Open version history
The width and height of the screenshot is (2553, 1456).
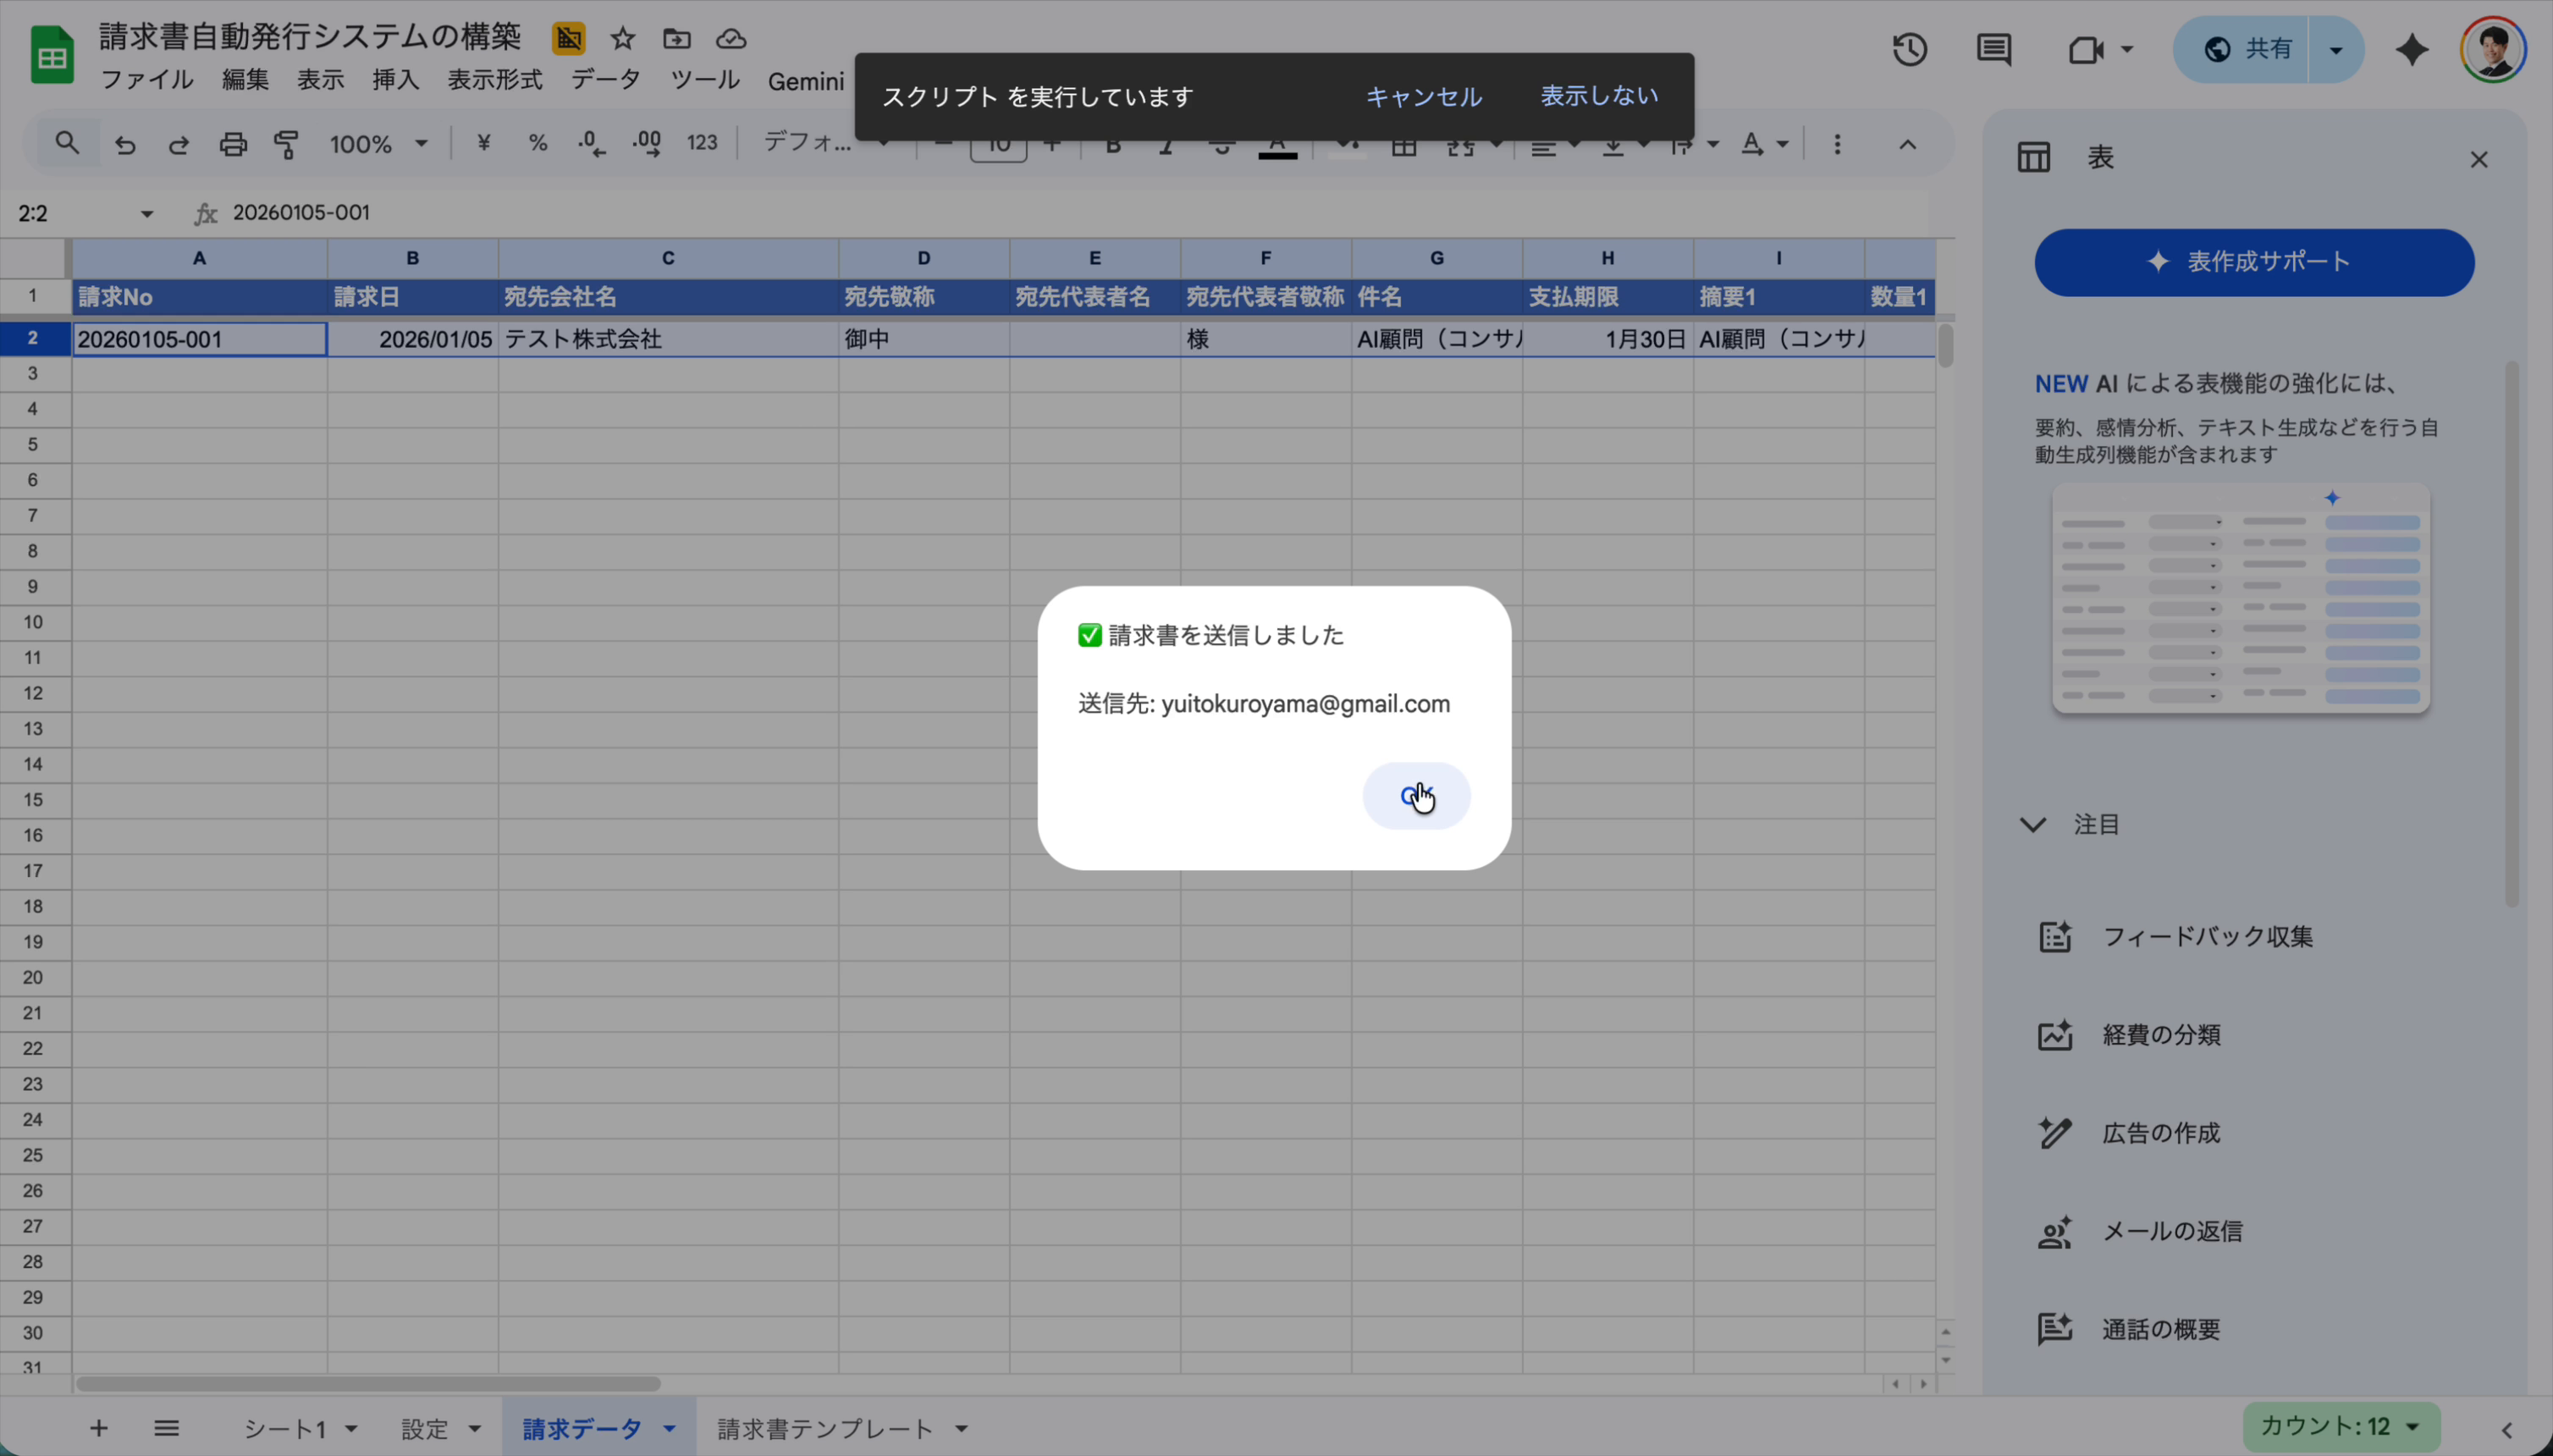pos(1908,48)
